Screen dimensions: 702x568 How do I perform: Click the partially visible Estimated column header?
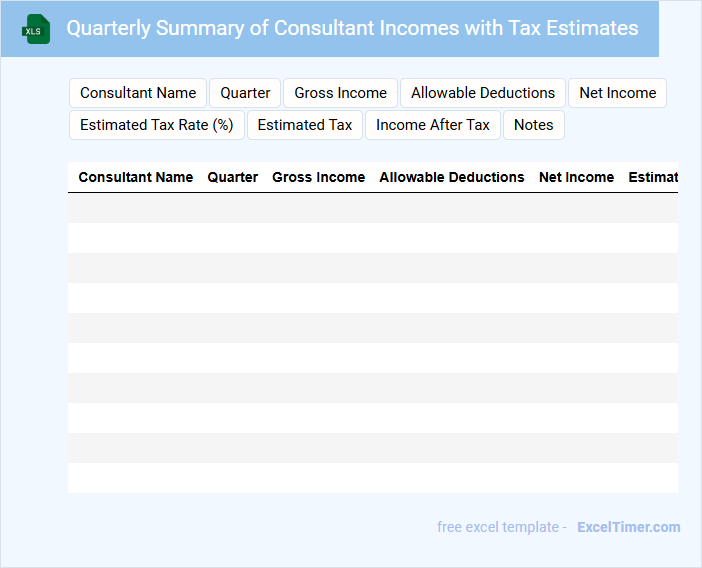[652, 177]
